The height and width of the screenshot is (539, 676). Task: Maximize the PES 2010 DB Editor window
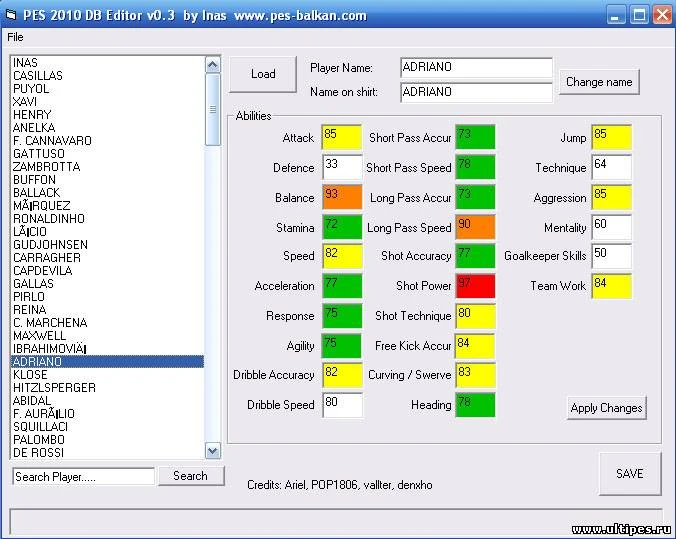tap(639, 16)
